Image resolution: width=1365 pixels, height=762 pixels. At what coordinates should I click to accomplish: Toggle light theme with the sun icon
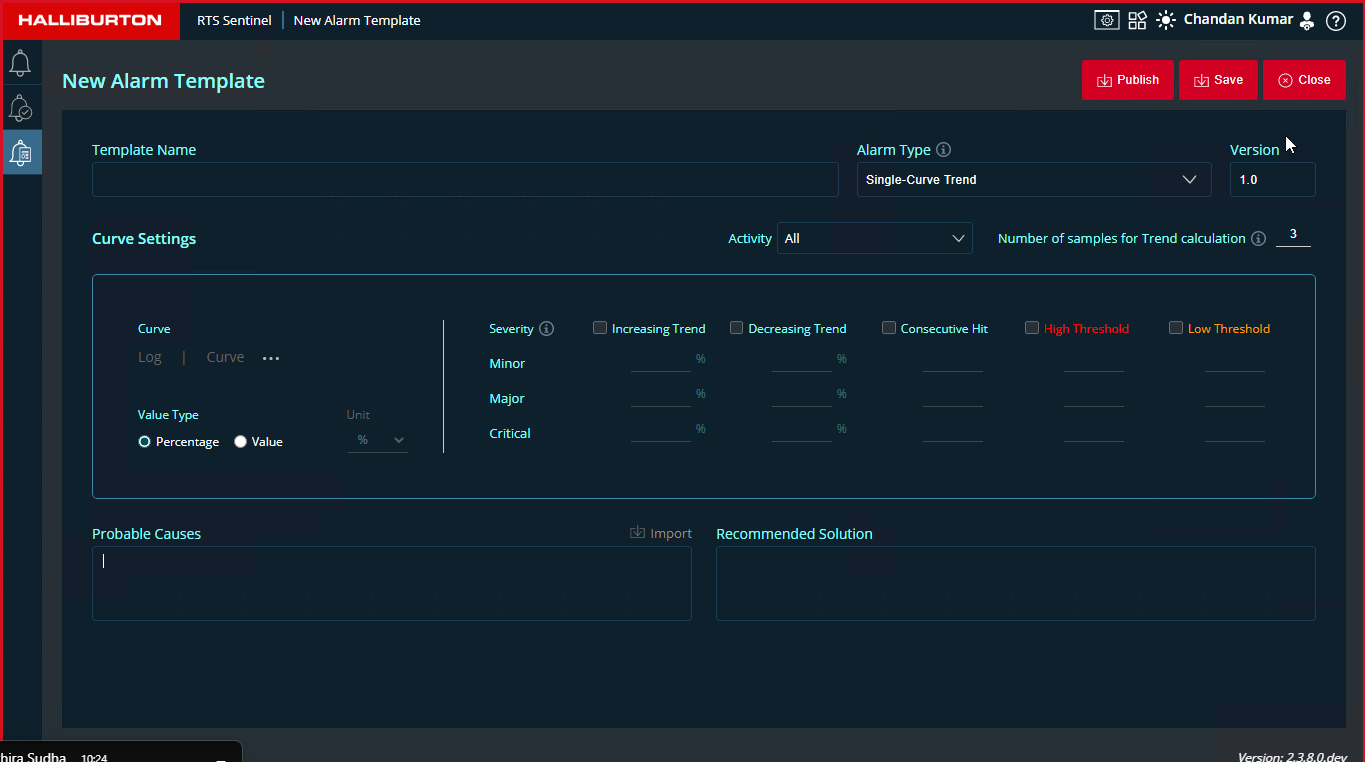click(1166, 20)
